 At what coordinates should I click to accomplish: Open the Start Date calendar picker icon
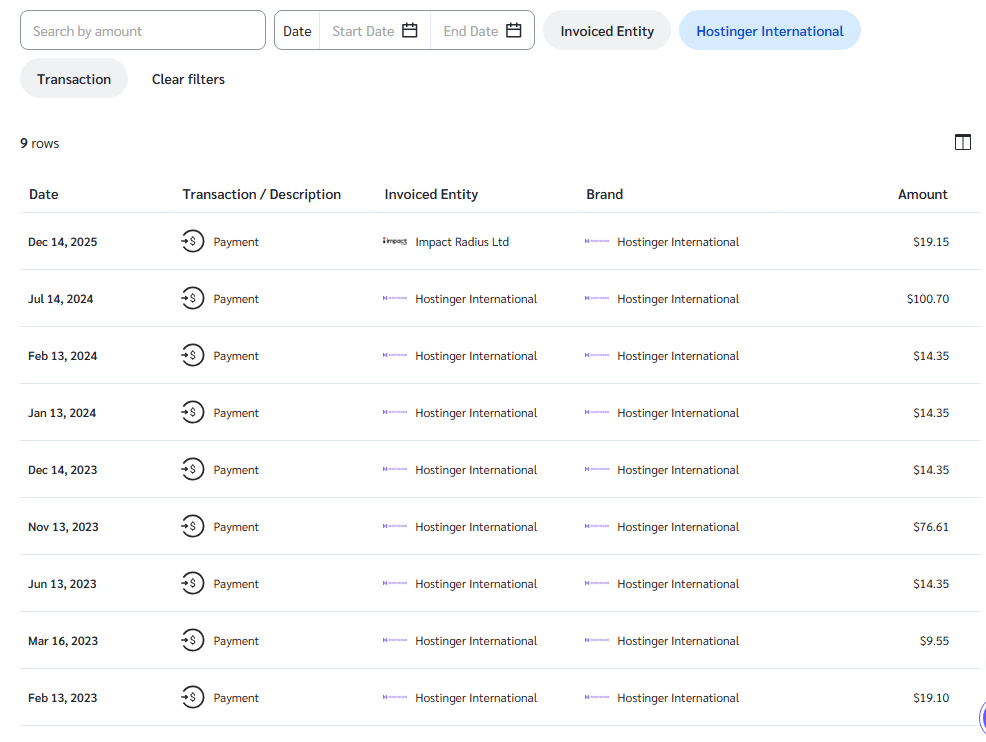tap(409, 30)
